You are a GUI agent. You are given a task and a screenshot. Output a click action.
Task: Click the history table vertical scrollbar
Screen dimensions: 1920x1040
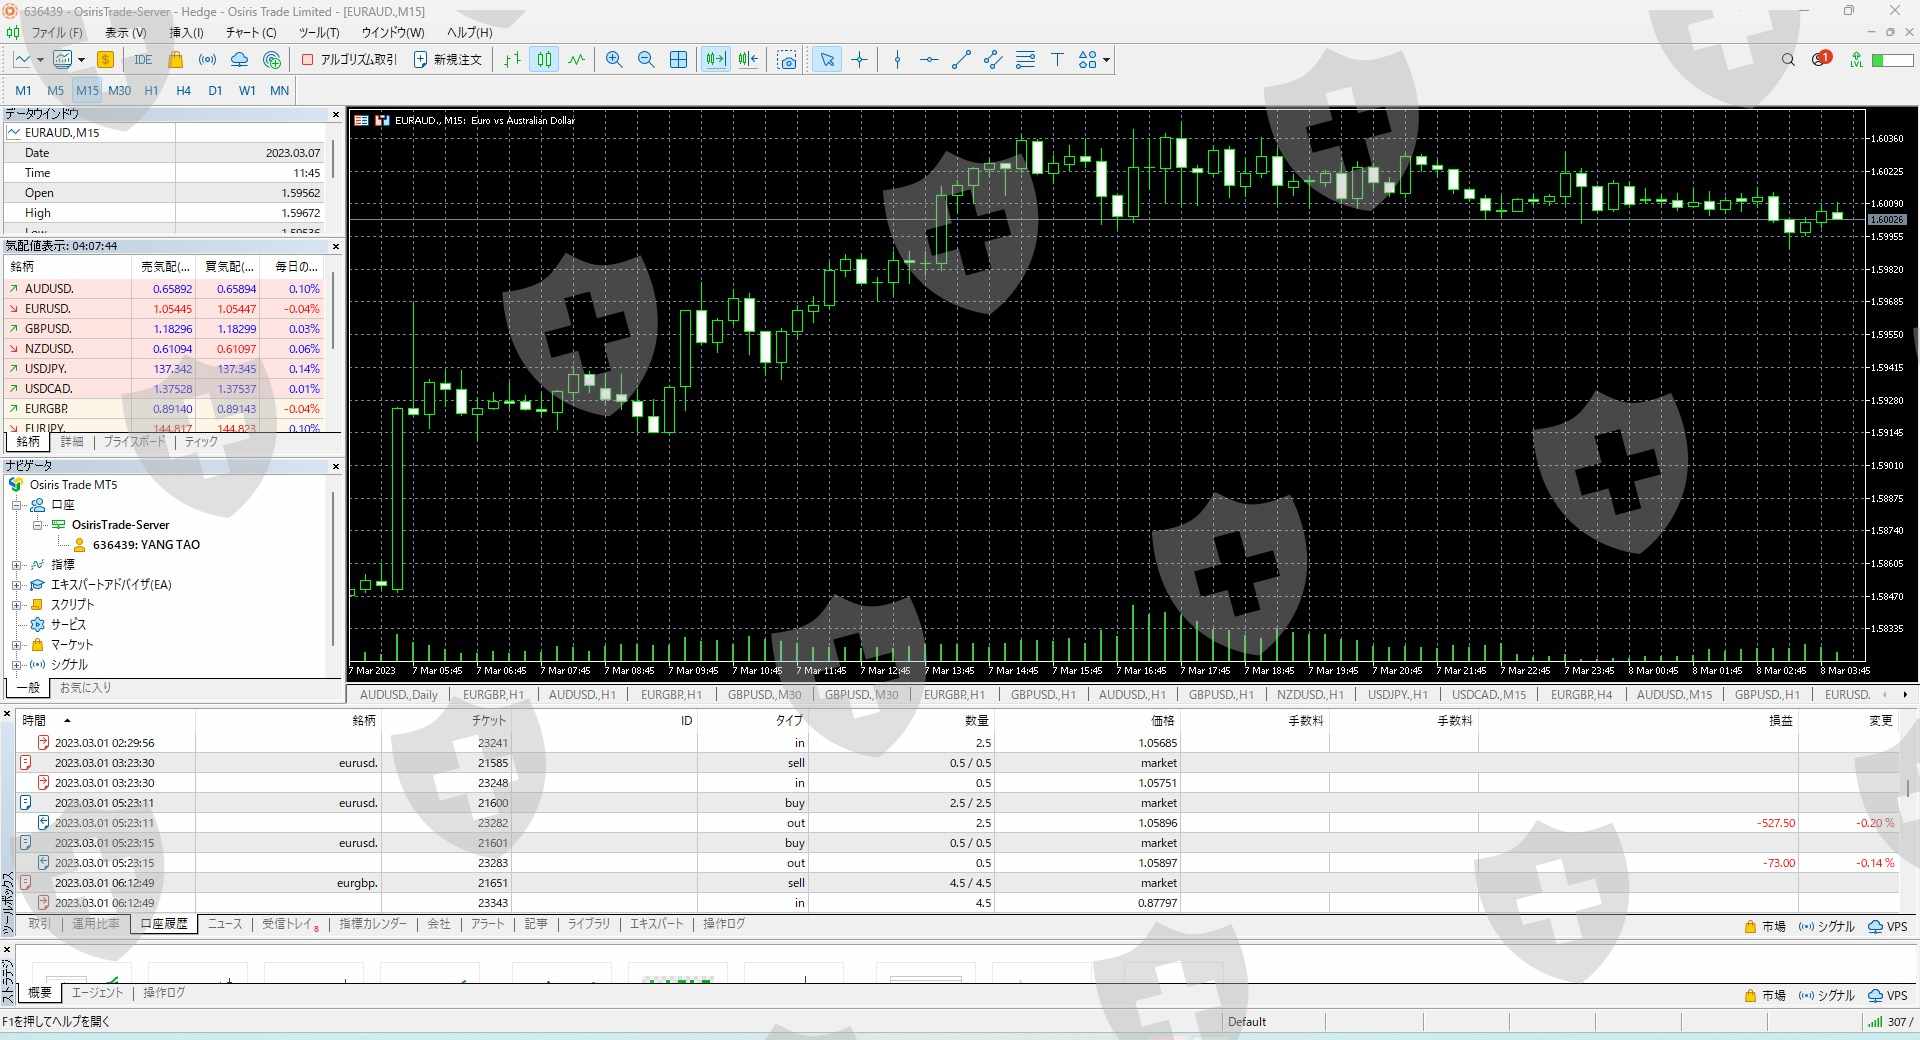point(1908,790)
